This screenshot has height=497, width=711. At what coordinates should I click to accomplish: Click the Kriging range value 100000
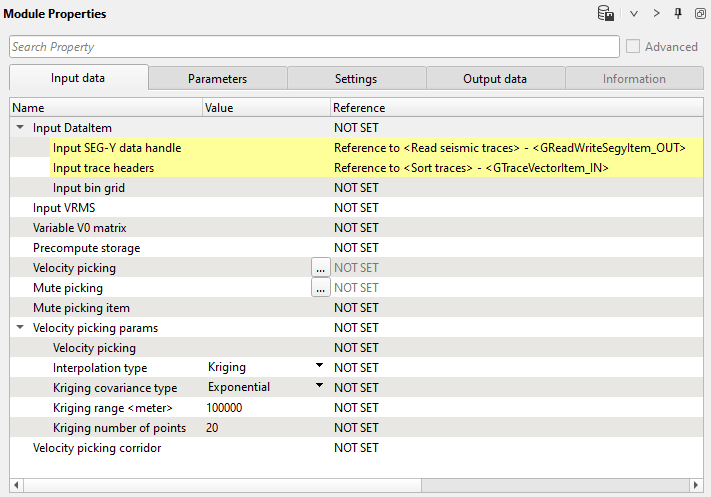(x=224, y=408)
